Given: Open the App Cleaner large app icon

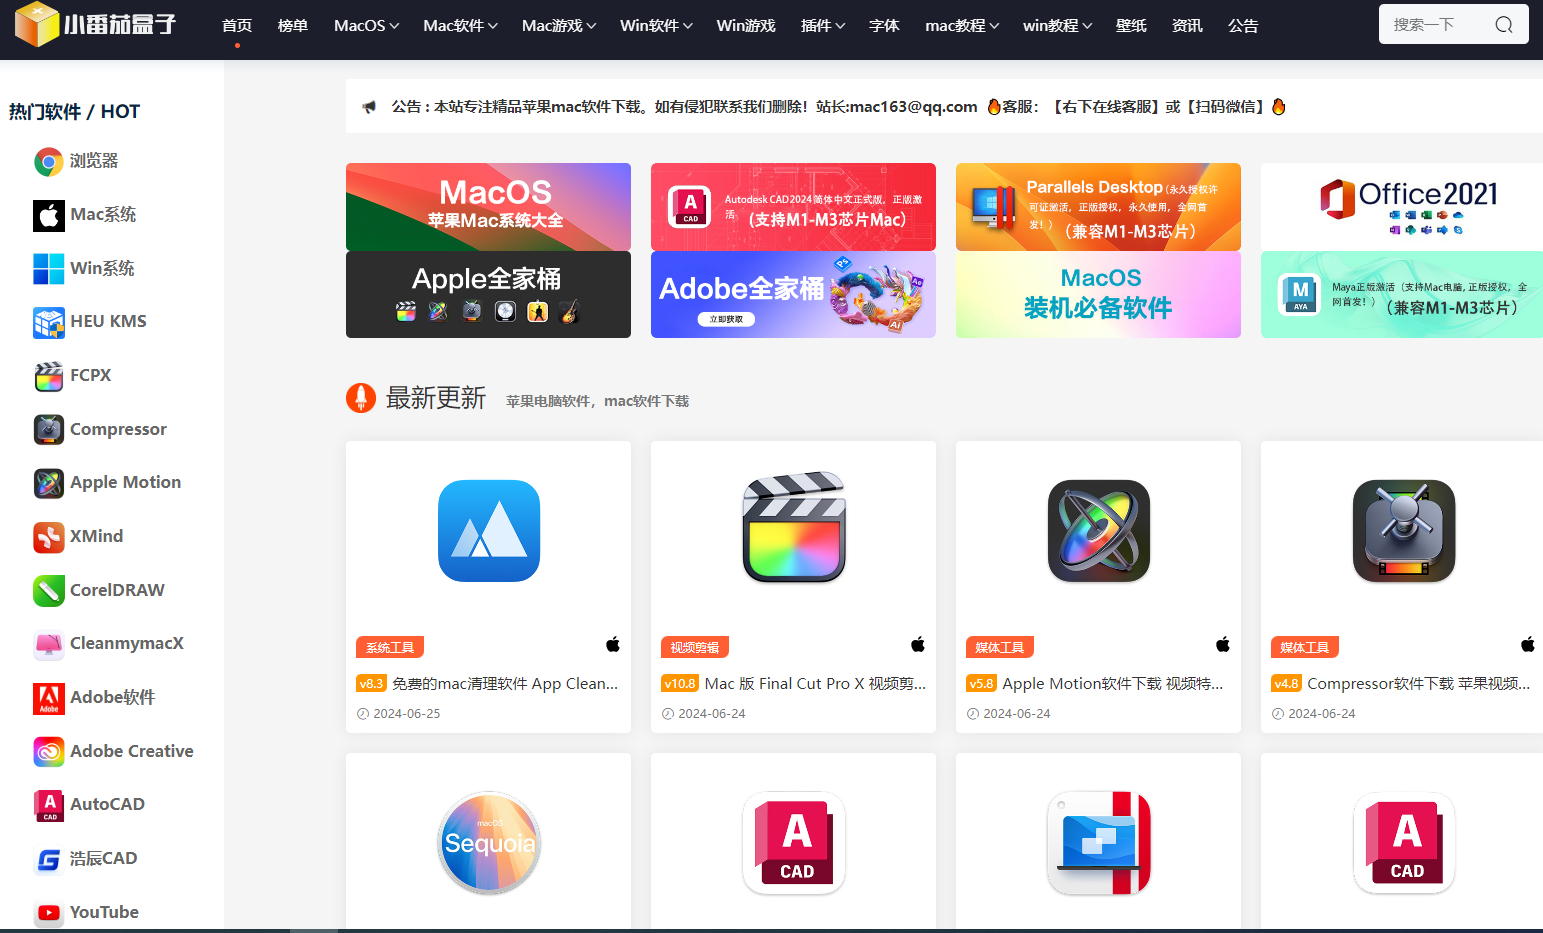Looking at the screenshot, I should (489, 531).
